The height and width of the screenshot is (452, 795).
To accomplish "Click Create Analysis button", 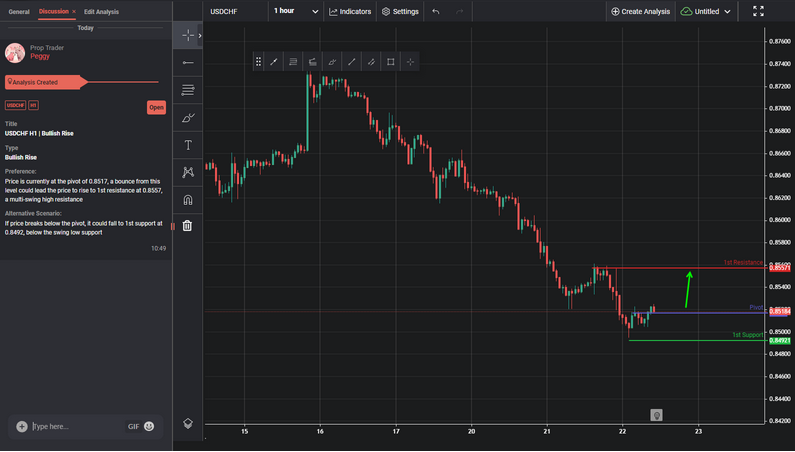I will (640, 11).
